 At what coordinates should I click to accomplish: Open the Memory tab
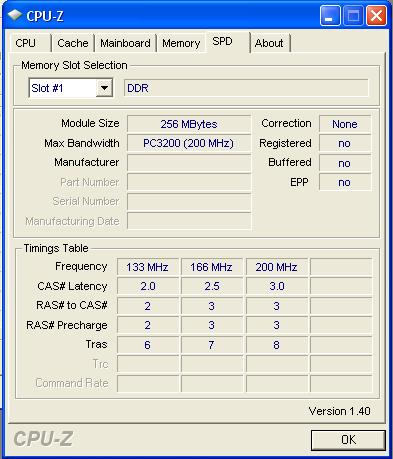[x=181, y=43]
